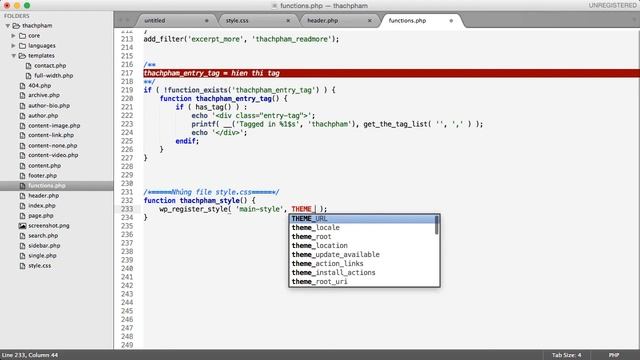Click file icon beside search.php
The width and height of the screenshot is (640, 360).
22,236
